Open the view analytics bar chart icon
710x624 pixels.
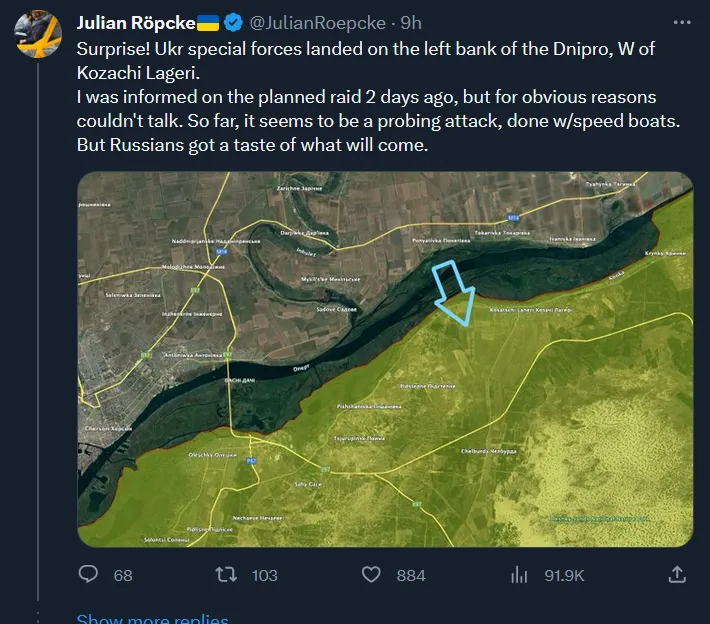pos(519,574)
